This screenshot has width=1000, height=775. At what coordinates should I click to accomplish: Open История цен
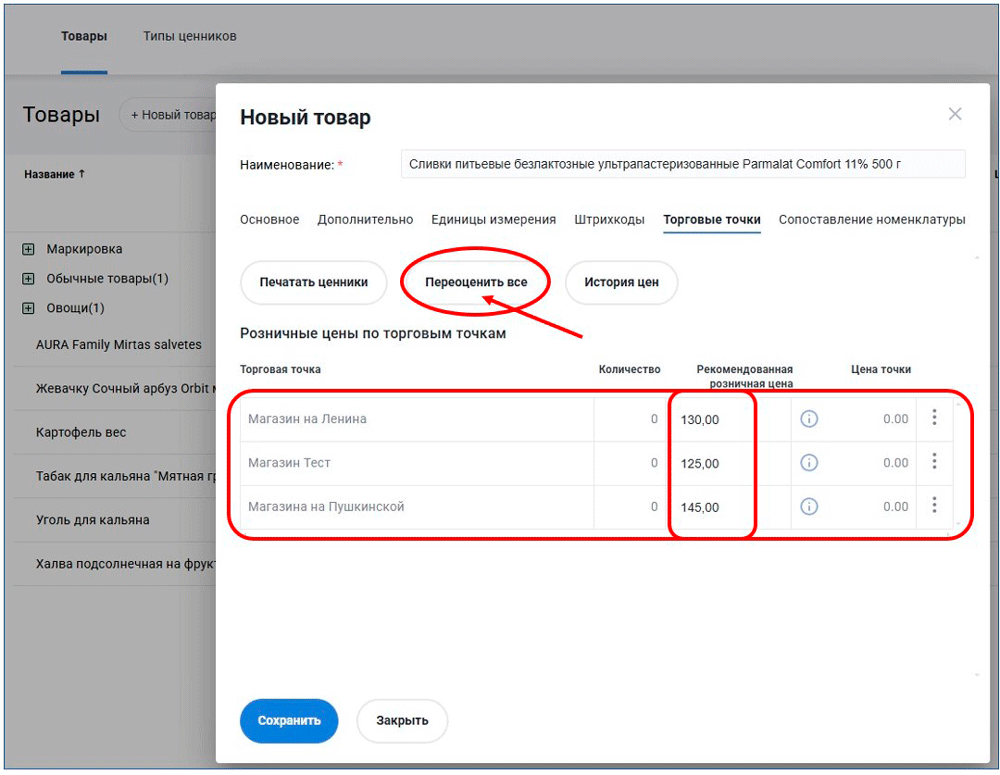[621, 283]
